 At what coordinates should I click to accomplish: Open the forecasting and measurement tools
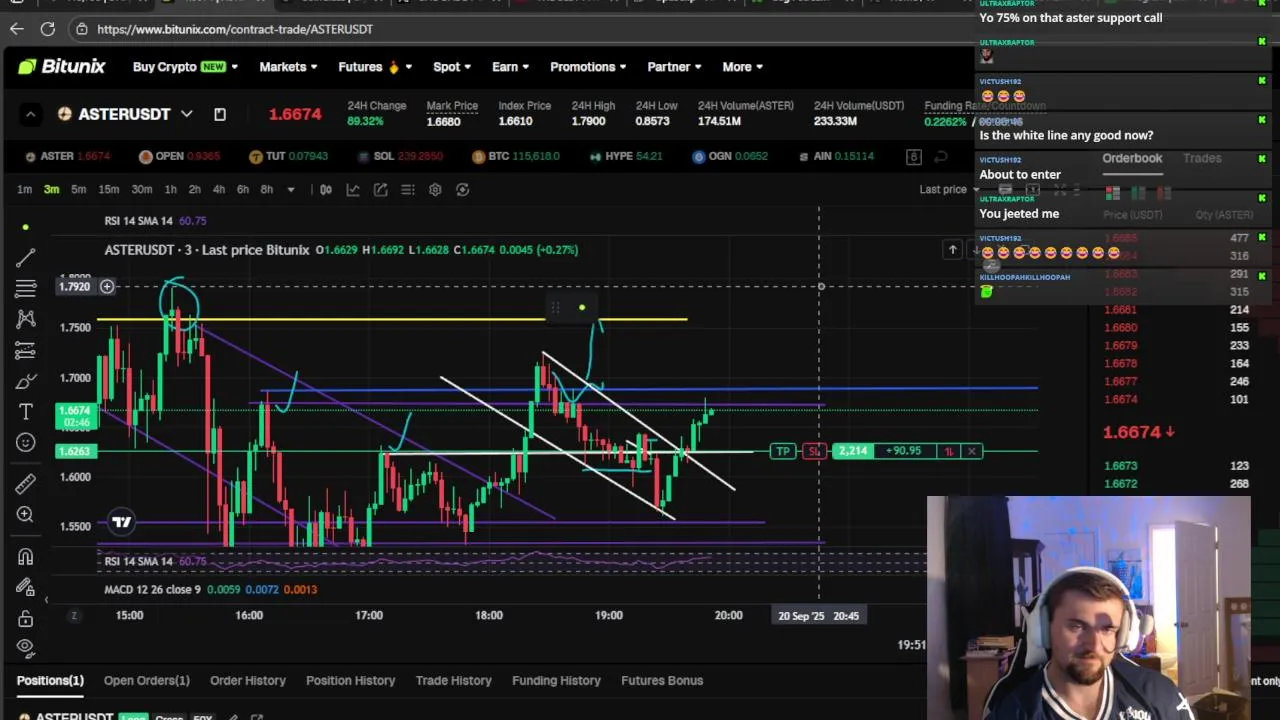26,350
